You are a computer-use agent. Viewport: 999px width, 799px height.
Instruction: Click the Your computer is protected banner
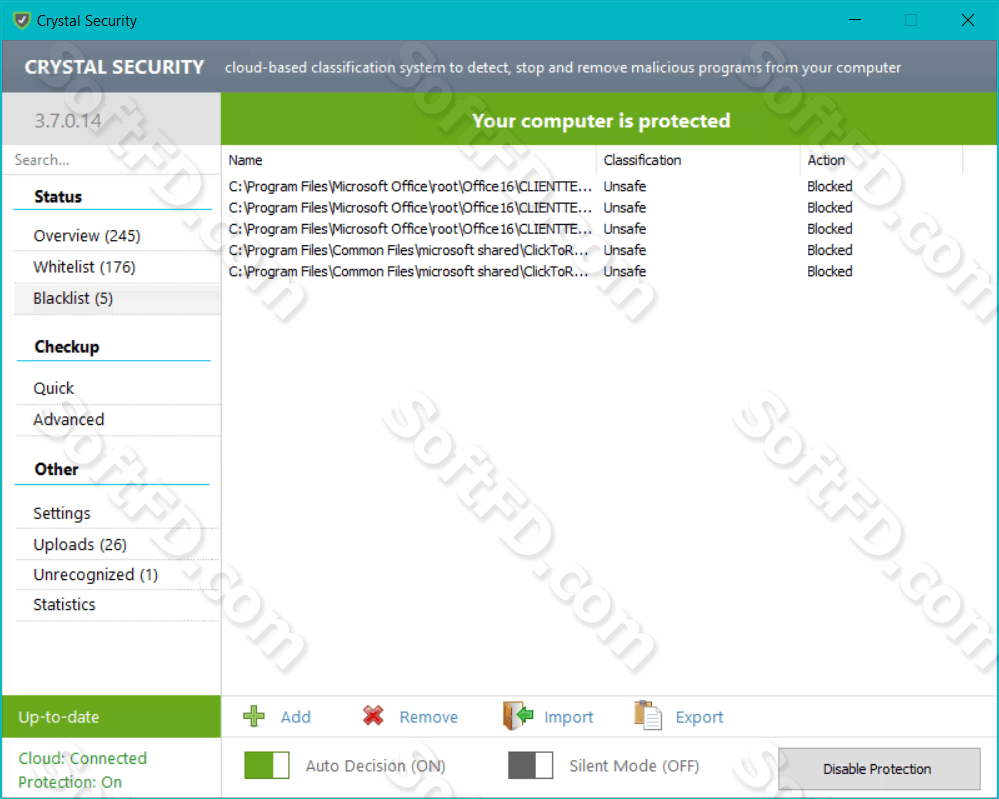609,119
